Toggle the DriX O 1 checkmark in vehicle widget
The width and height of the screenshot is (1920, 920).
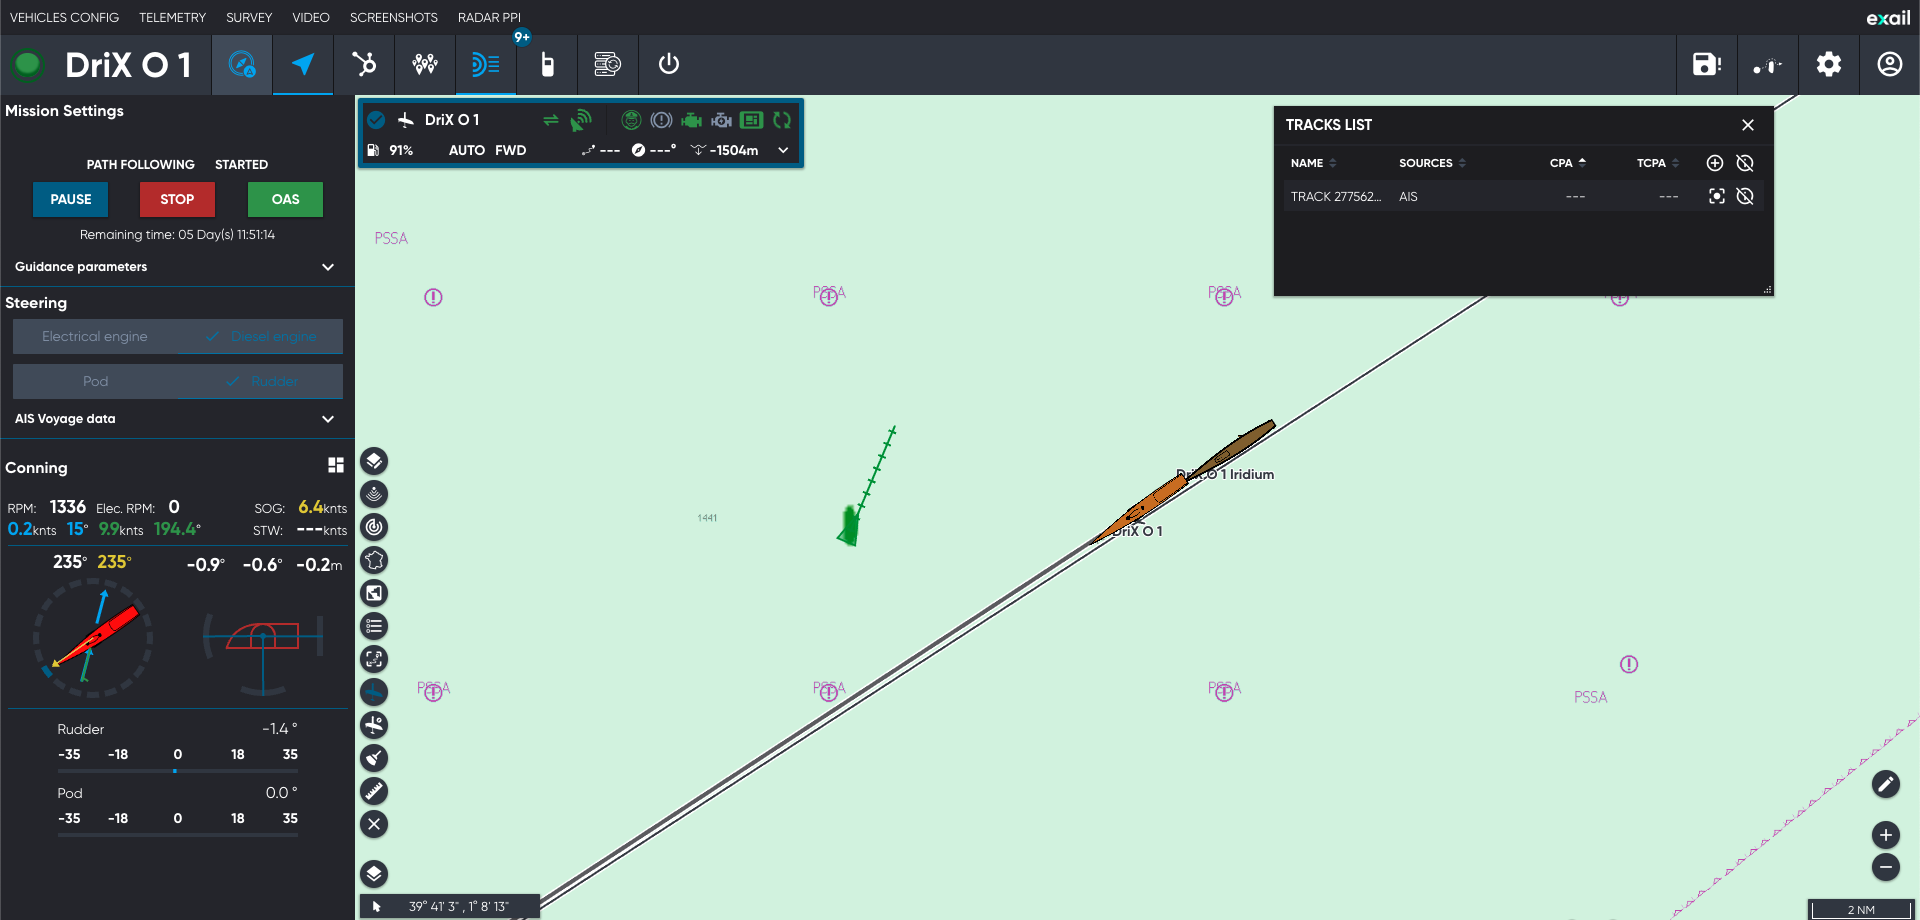click(376, 120)
